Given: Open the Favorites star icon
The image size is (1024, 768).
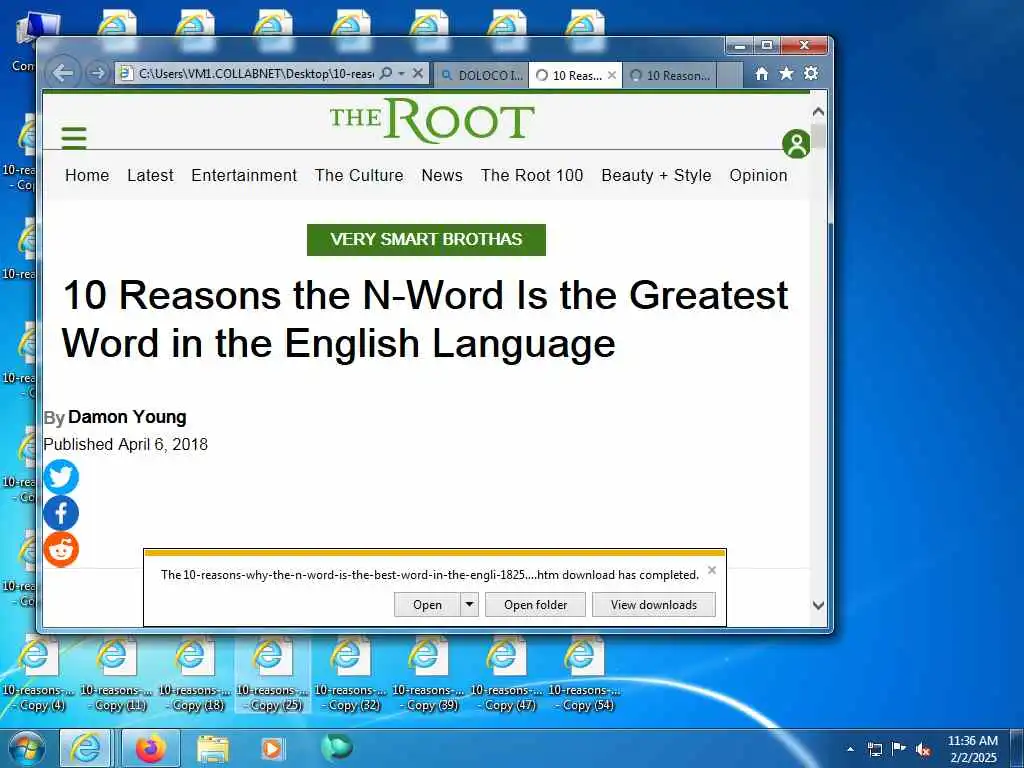Looking at the screenshot, I should click(x=786, y=74).
